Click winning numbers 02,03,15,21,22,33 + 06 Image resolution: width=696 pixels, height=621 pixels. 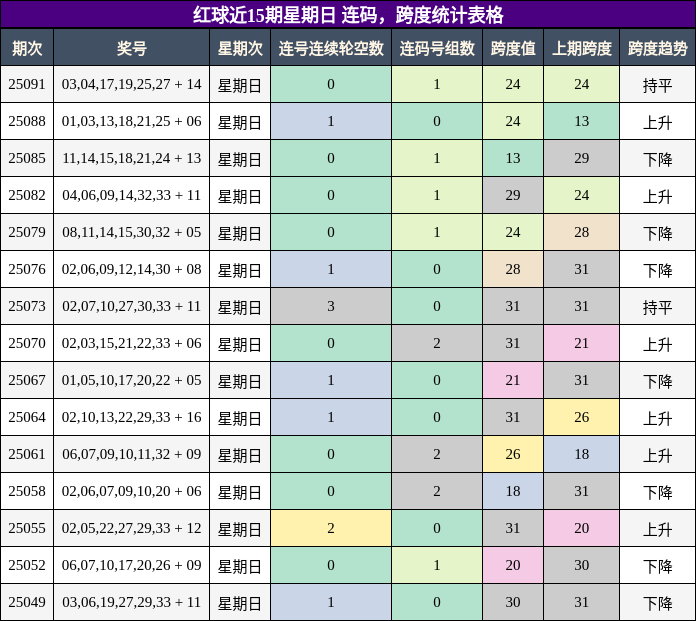point(131,343)
